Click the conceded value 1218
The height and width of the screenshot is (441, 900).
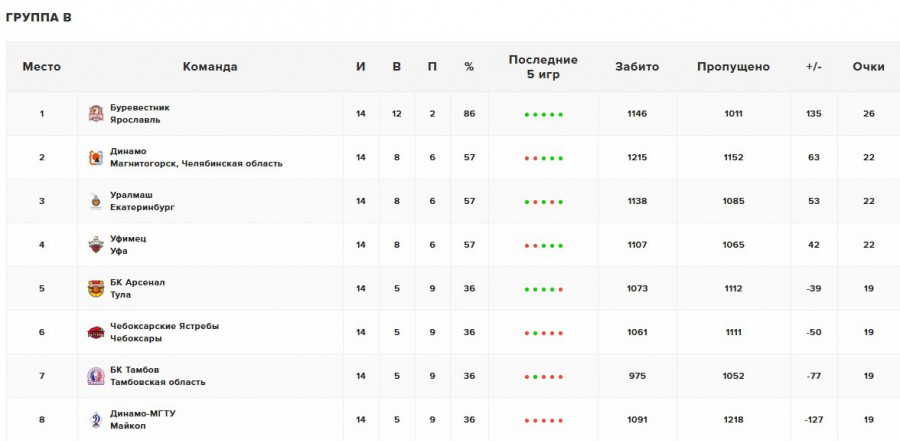(x=734, y=420)
